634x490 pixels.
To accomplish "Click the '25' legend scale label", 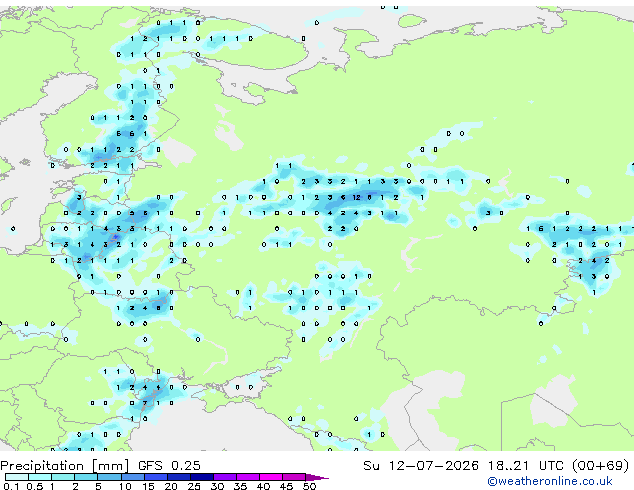I will pos(194,486).
